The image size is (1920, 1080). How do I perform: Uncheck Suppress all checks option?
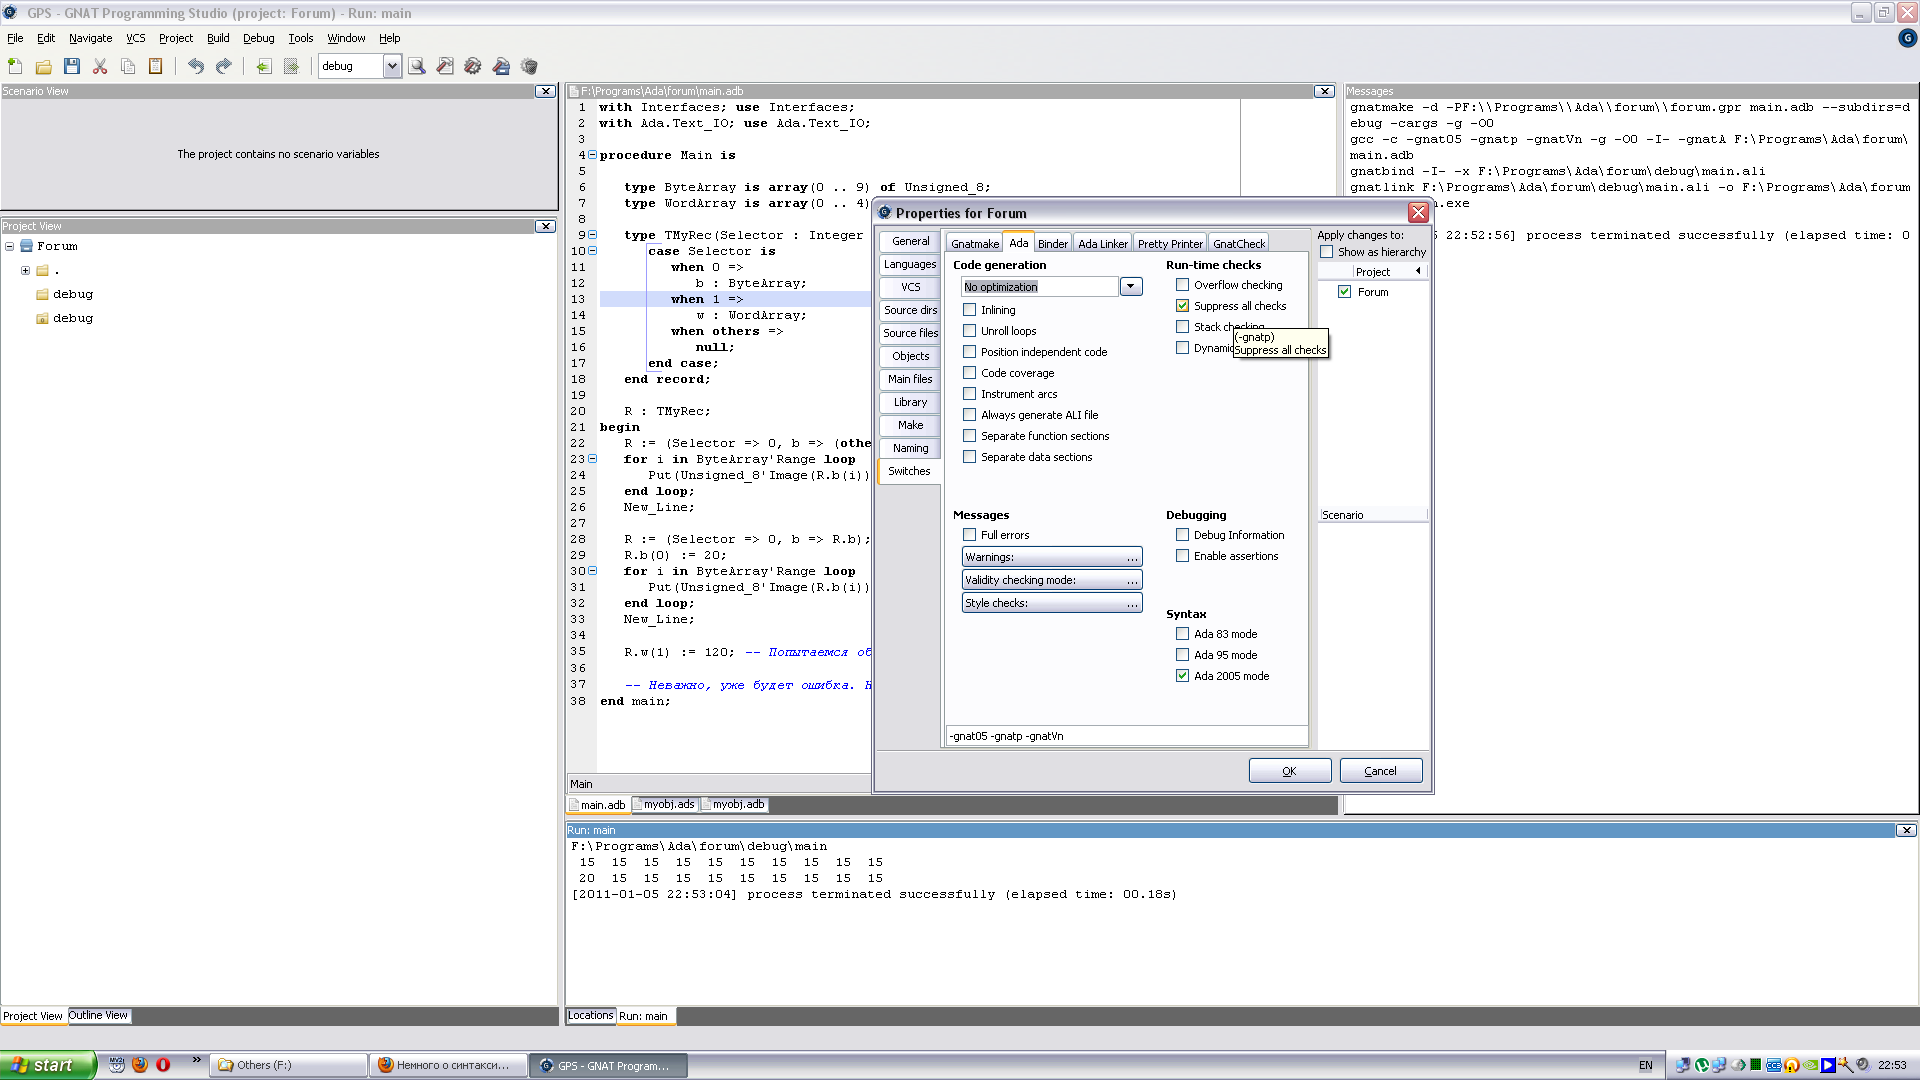1182,306
